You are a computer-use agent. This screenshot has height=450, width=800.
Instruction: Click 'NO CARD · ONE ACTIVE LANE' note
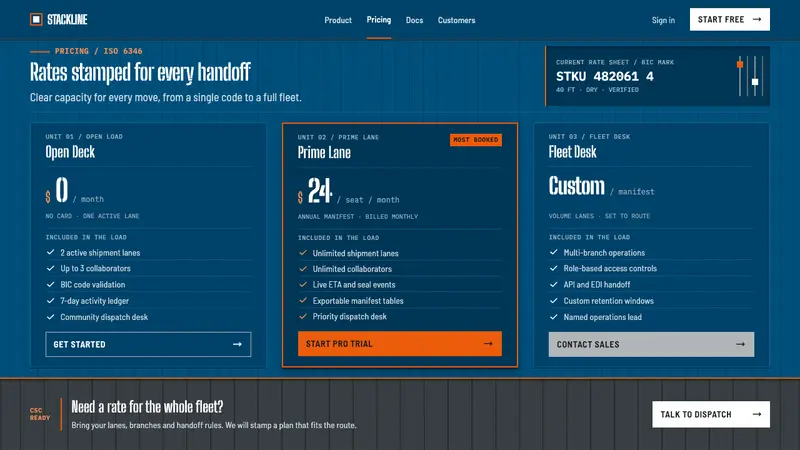pos(92,216)
